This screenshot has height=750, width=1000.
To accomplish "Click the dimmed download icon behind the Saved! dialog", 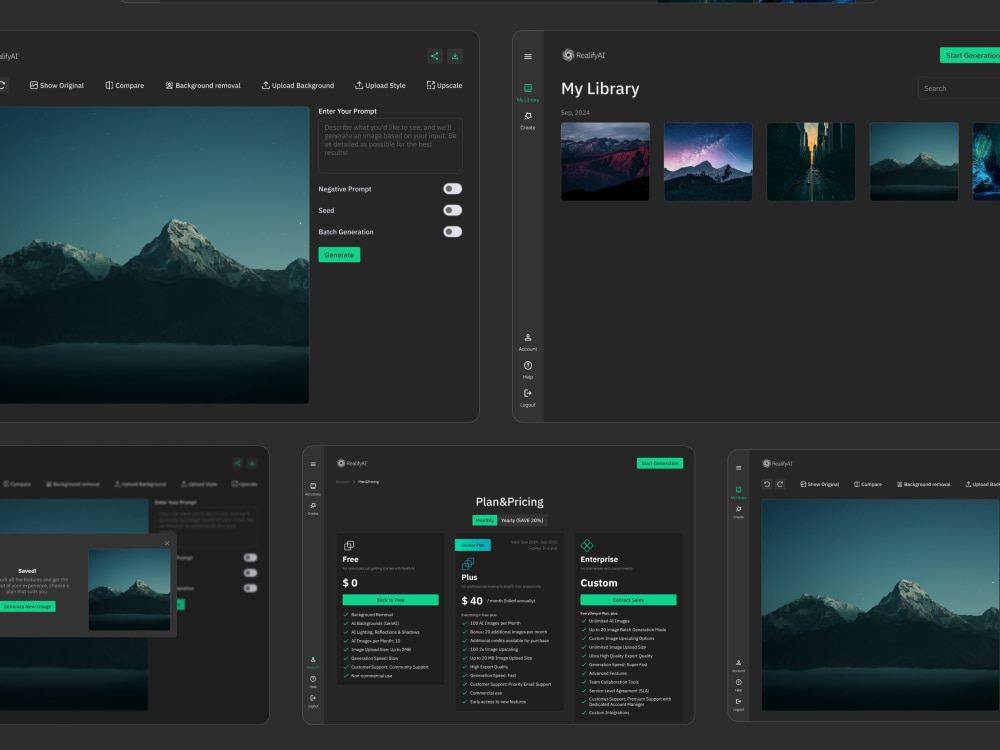I will [252, 464].
